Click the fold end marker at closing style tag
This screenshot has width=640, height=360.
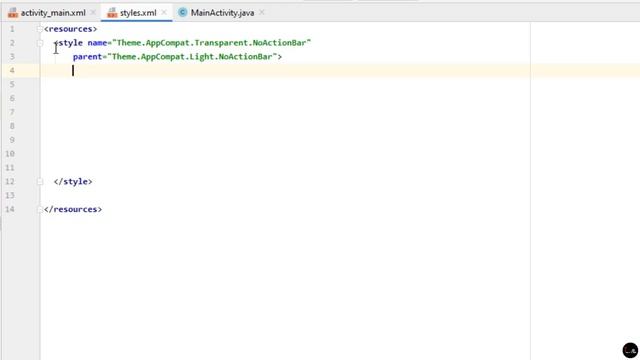[x=40, y=182]
